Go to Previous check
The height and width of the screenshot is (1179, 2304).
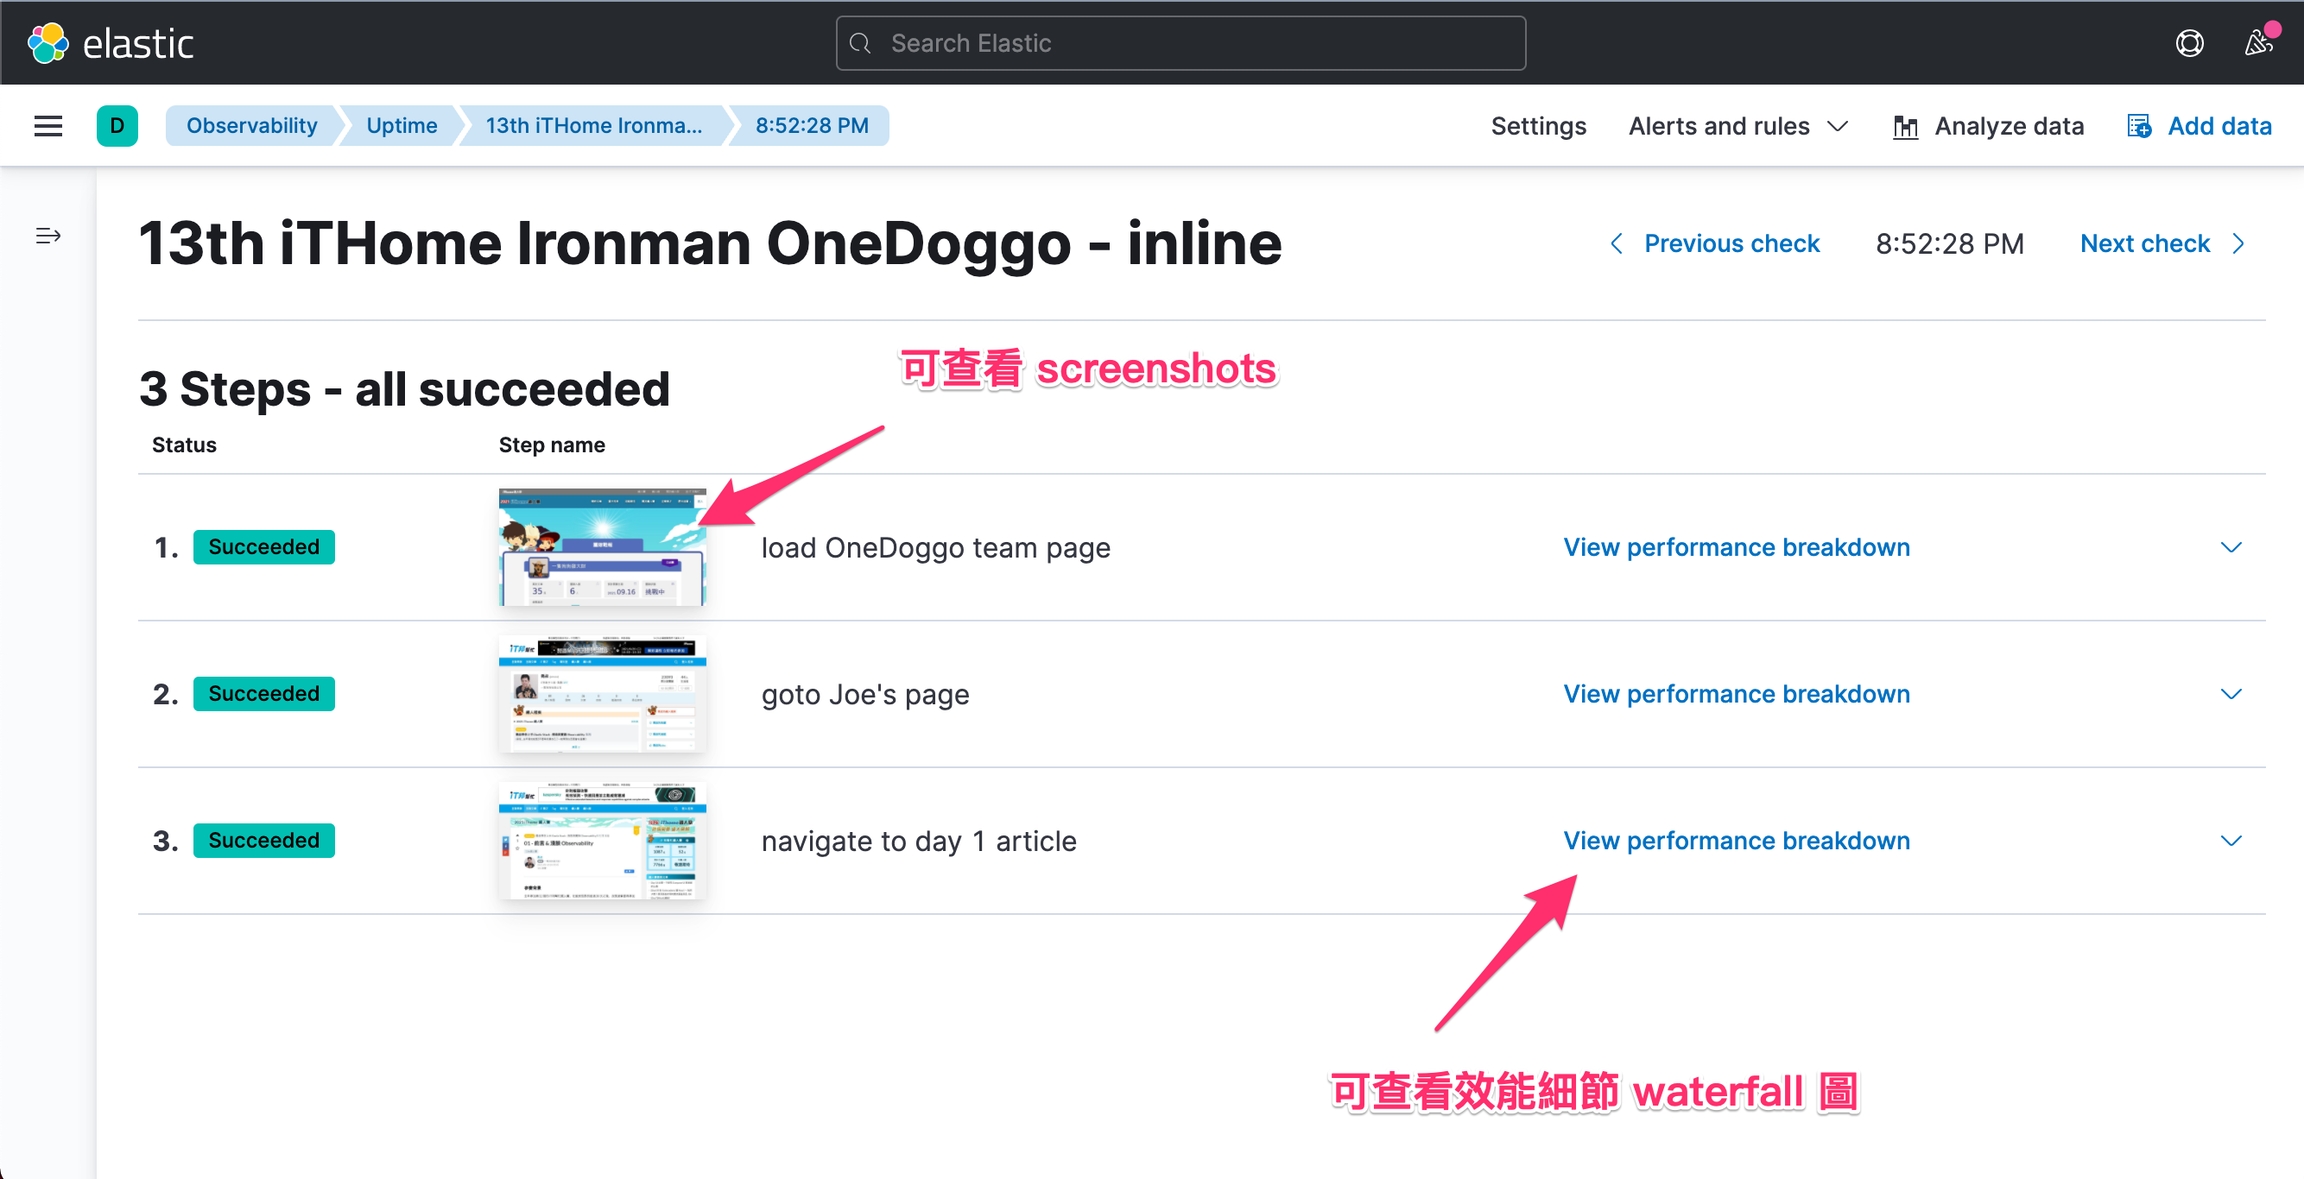(1731, 243)
